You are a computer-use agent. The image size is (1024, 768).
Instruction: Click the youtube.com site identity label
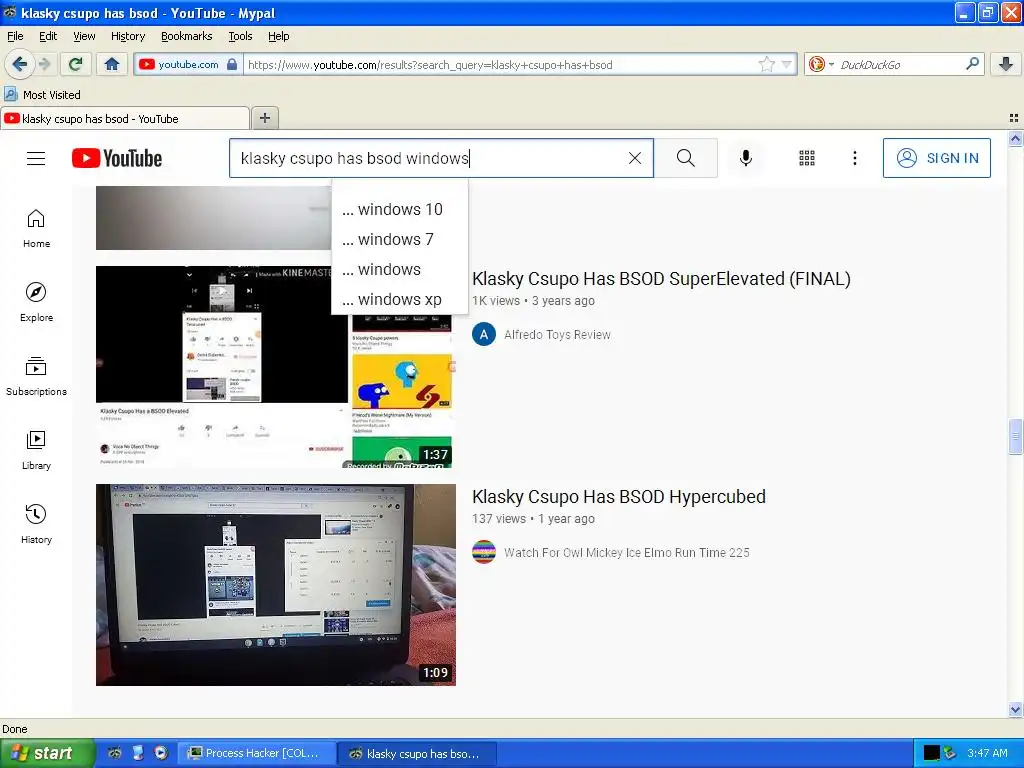tap(188, 65)
